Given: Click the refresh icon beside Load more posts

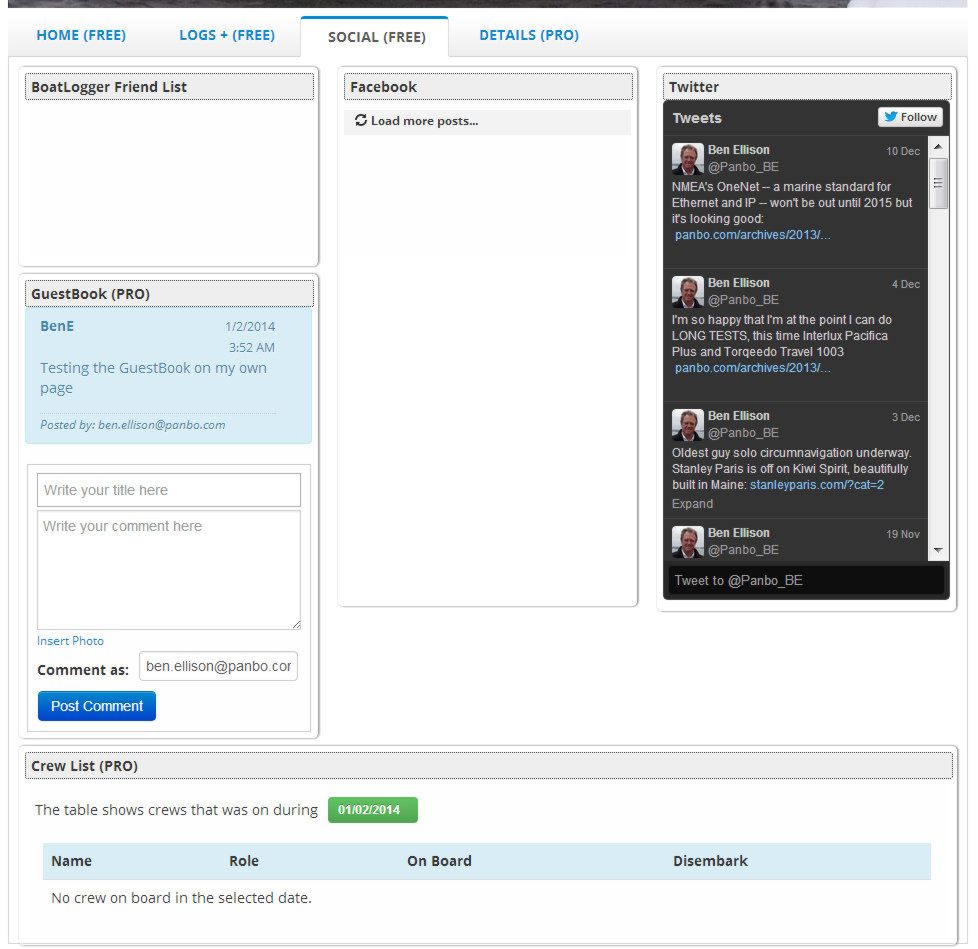Looking at the screenshot, I should (361, 120).
